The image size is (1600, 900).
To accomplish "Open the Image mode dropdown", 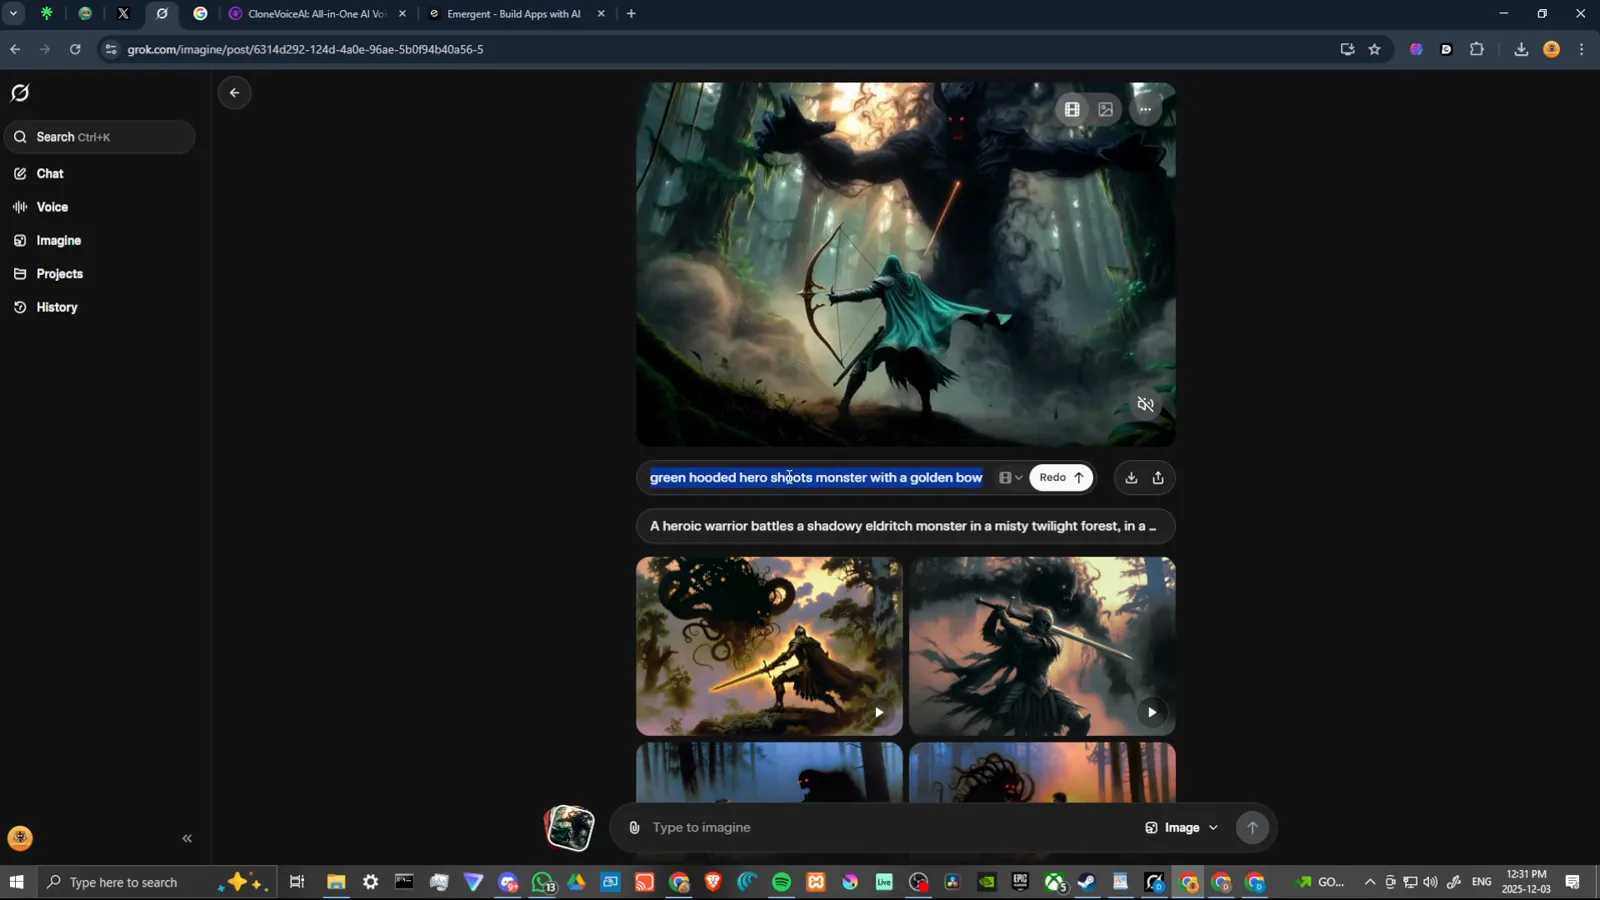I will pos(1182,828).
